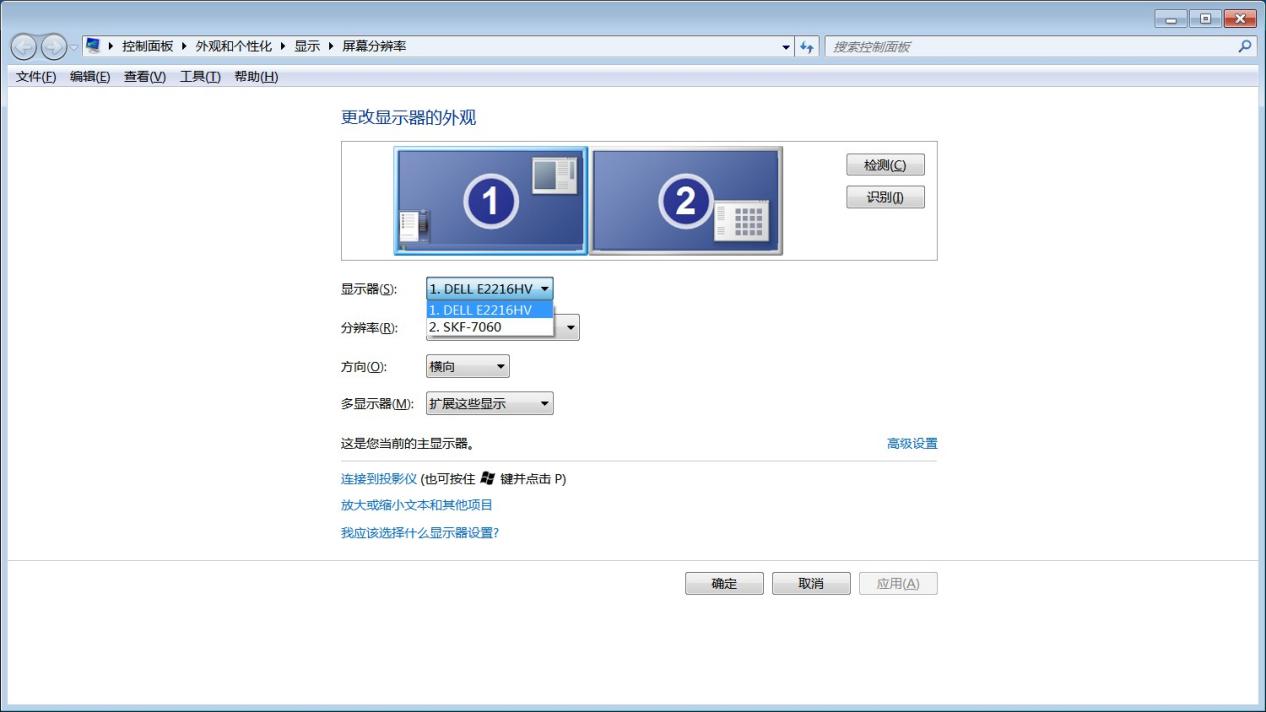Open the 查看(V) menu

coord(145,78)
